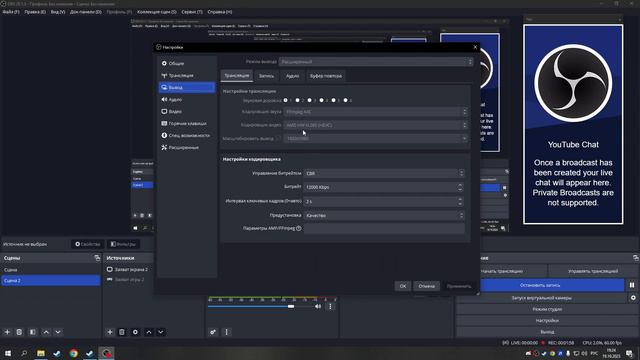Switch to the Recording (Запись) tab

[x=267, y=76]
